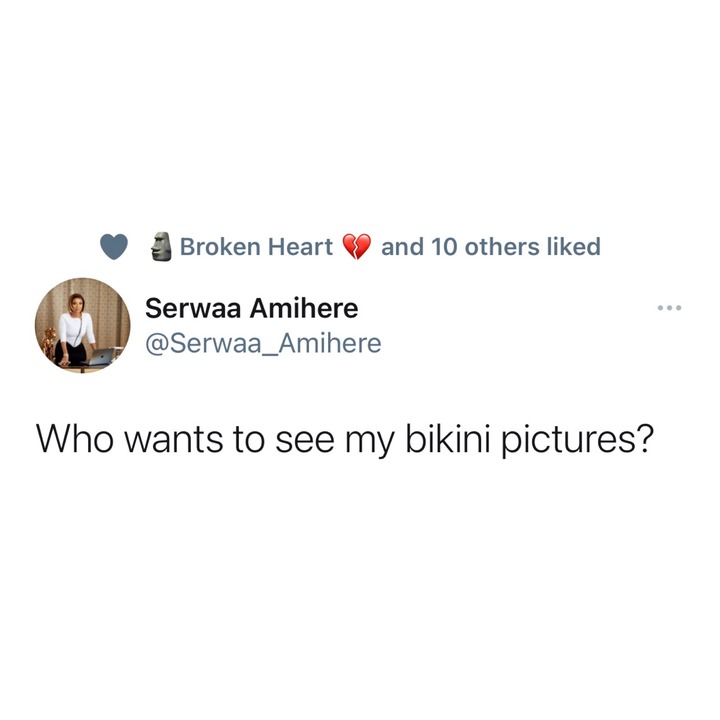This screenshot has width=720, height=720.
Task: Open Serwaa Amihere's profile picture
Action: [x=83, y=325]
